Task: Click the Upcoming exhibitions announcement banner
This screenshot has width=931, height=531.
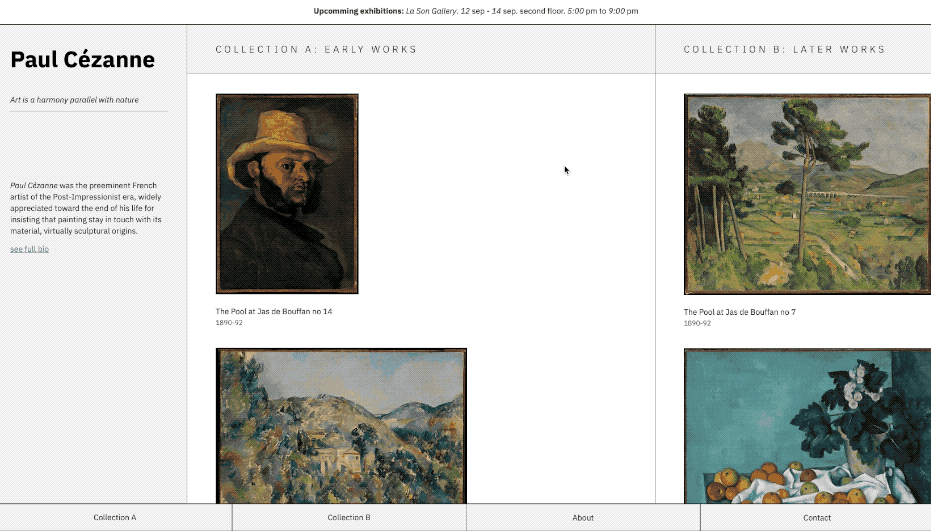Action: [x=476, y=11]
